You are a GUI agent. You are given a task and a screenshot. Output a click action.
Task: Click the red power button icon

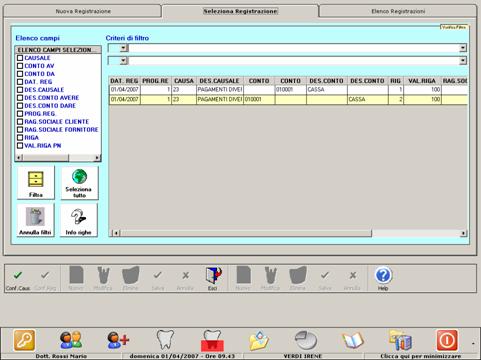447,340
